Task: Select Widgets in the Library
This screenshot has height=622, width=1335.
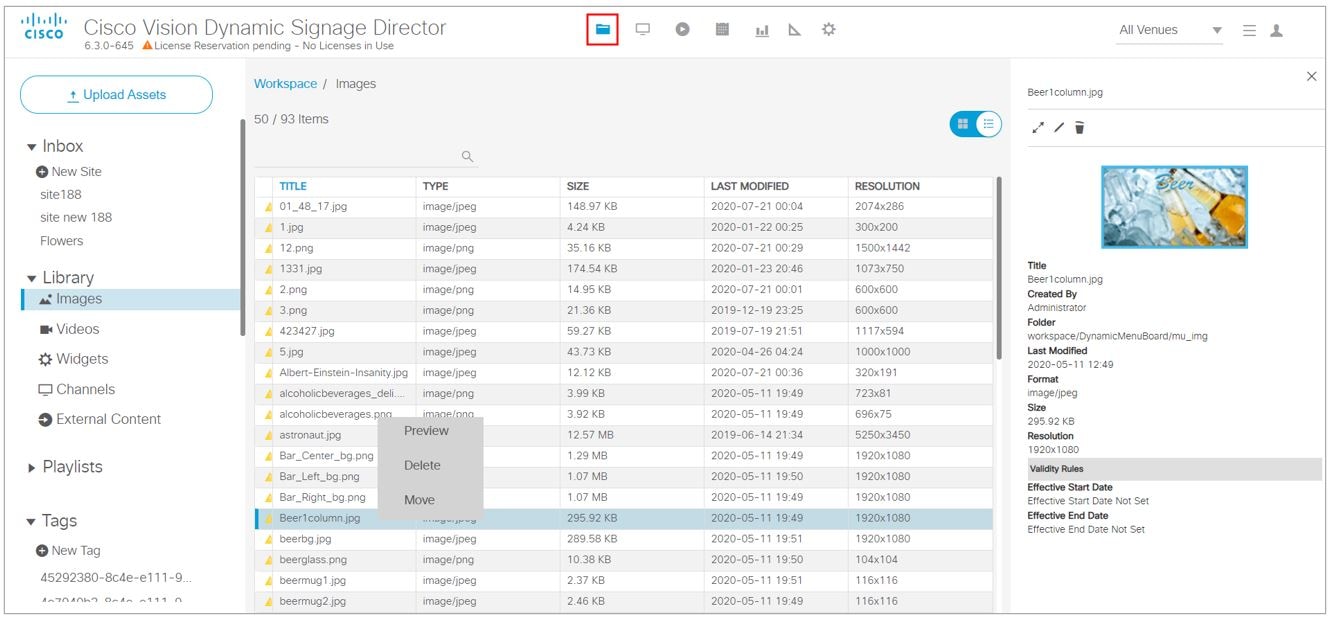Action: [73, 359]
